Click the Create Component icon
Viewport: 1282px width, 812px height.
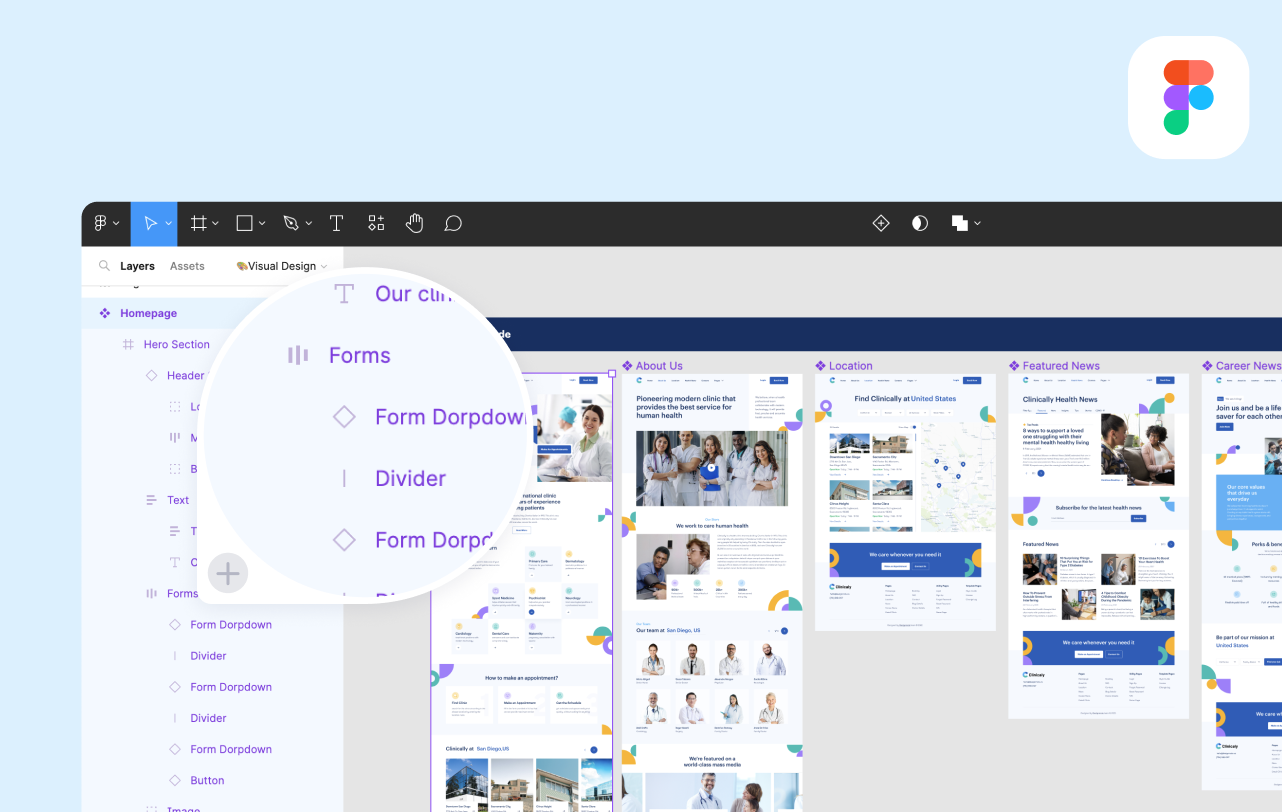pos(881,224)
